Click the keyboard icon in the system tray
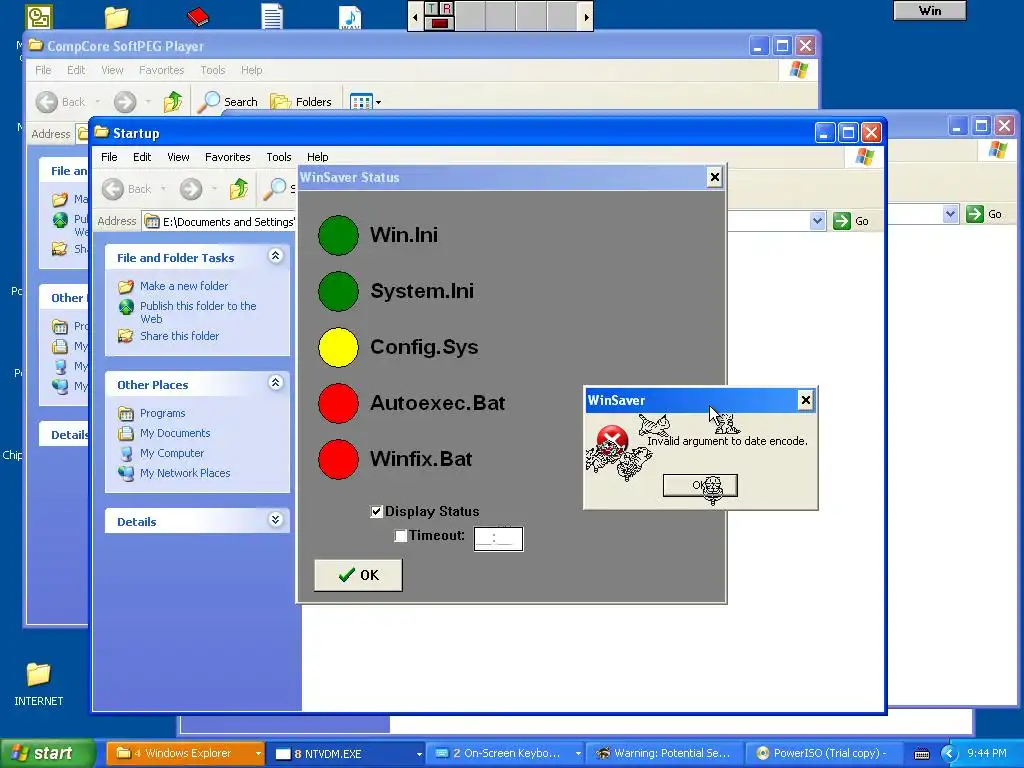The image size is (1024, 768). 921,754
